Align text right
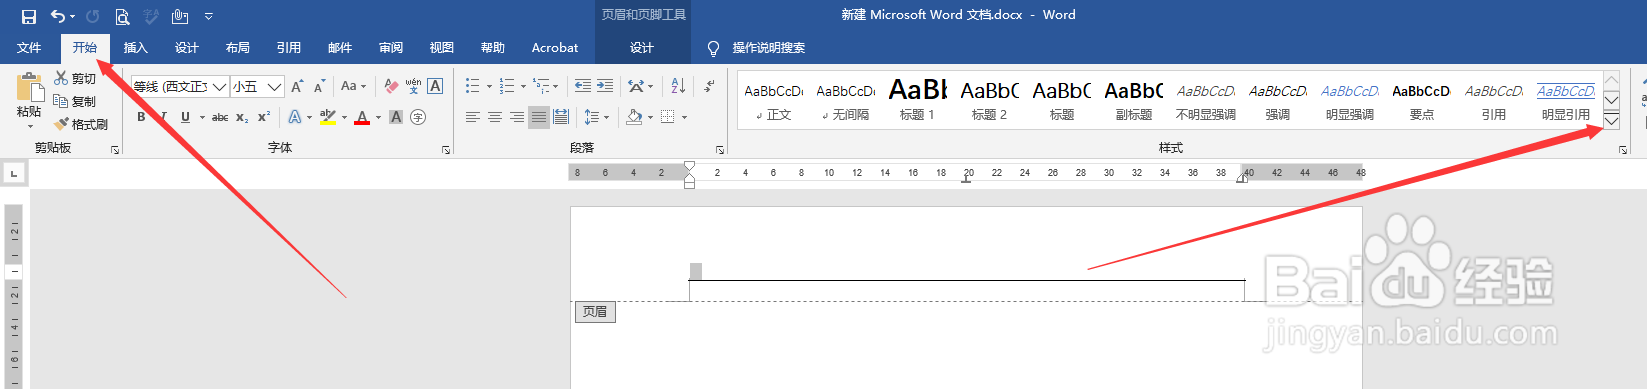This screenshot has height=389, width=1647. pos(517,117)
